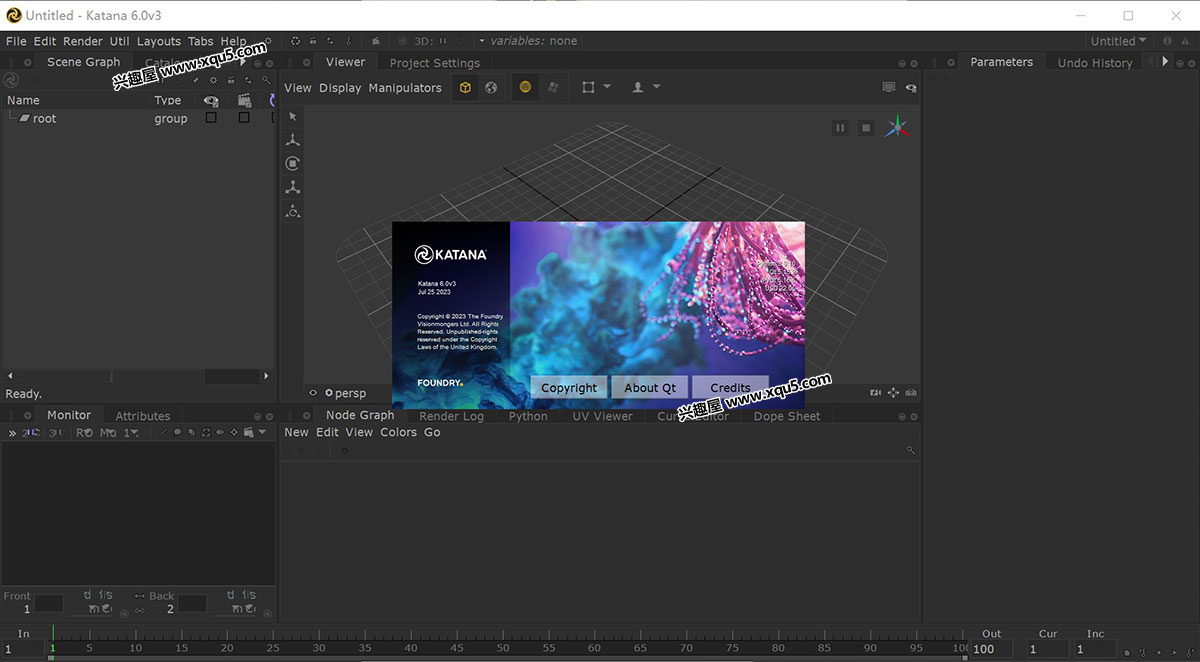The image size is (1200, 662).
Task: Activate the translate manipulator in Viewer sidebar
Action: tap(293, 140)
